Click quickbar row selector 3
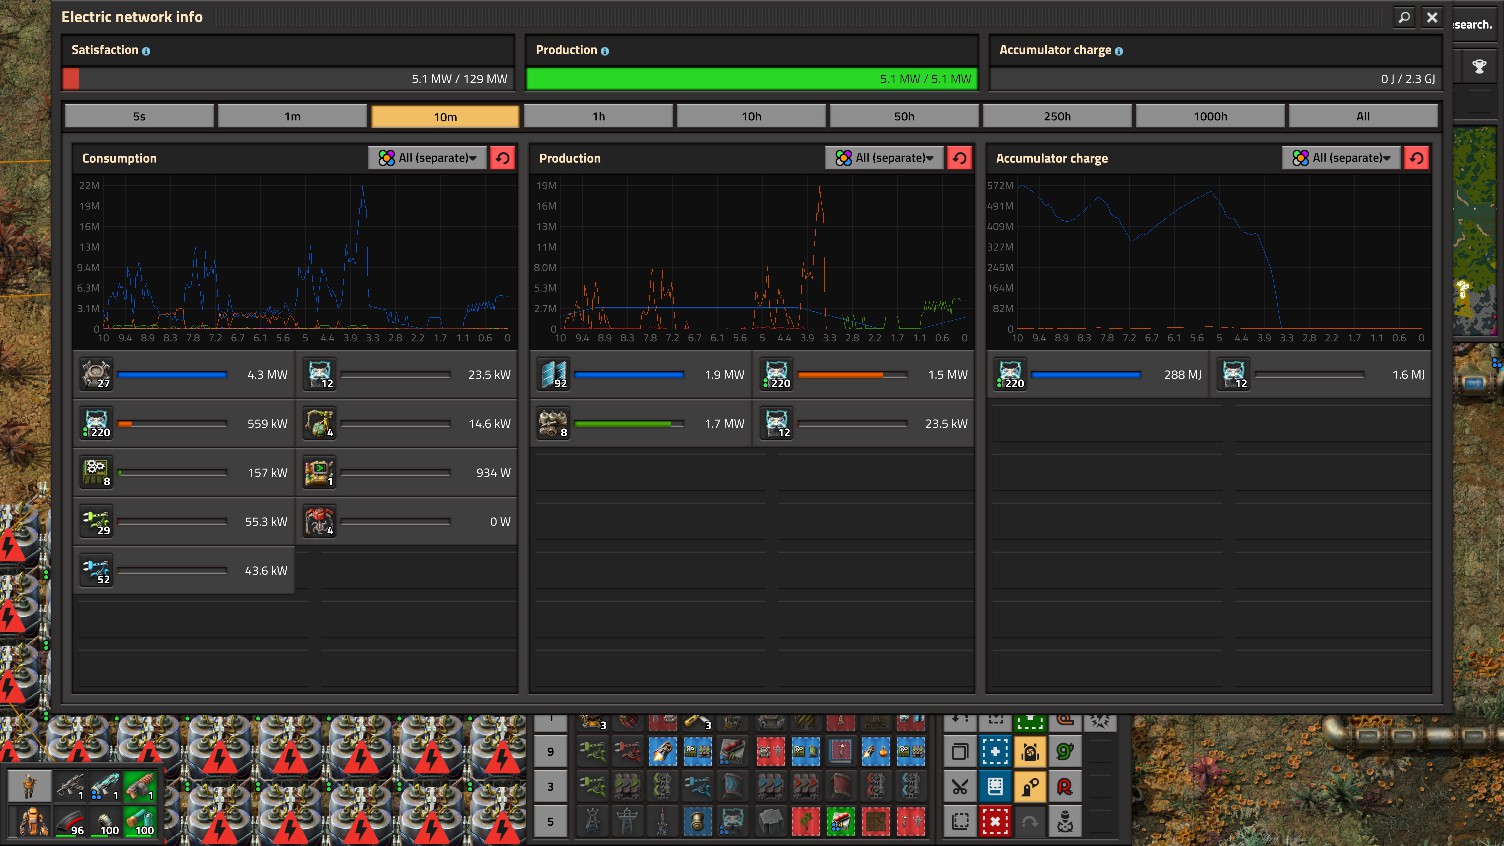 coord(550,787)
